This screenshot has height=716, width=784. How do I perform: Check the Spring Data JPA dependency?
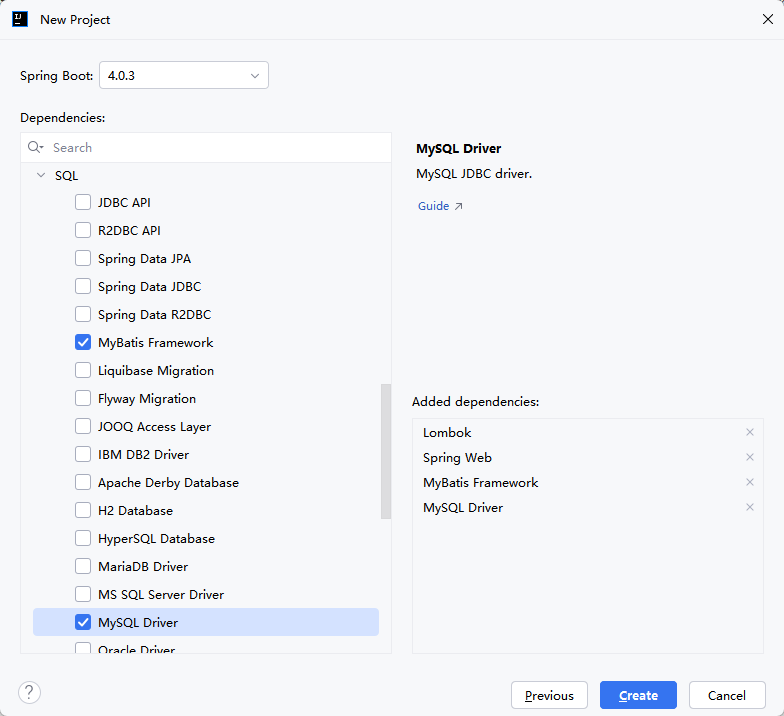click(x=83, y=258)
